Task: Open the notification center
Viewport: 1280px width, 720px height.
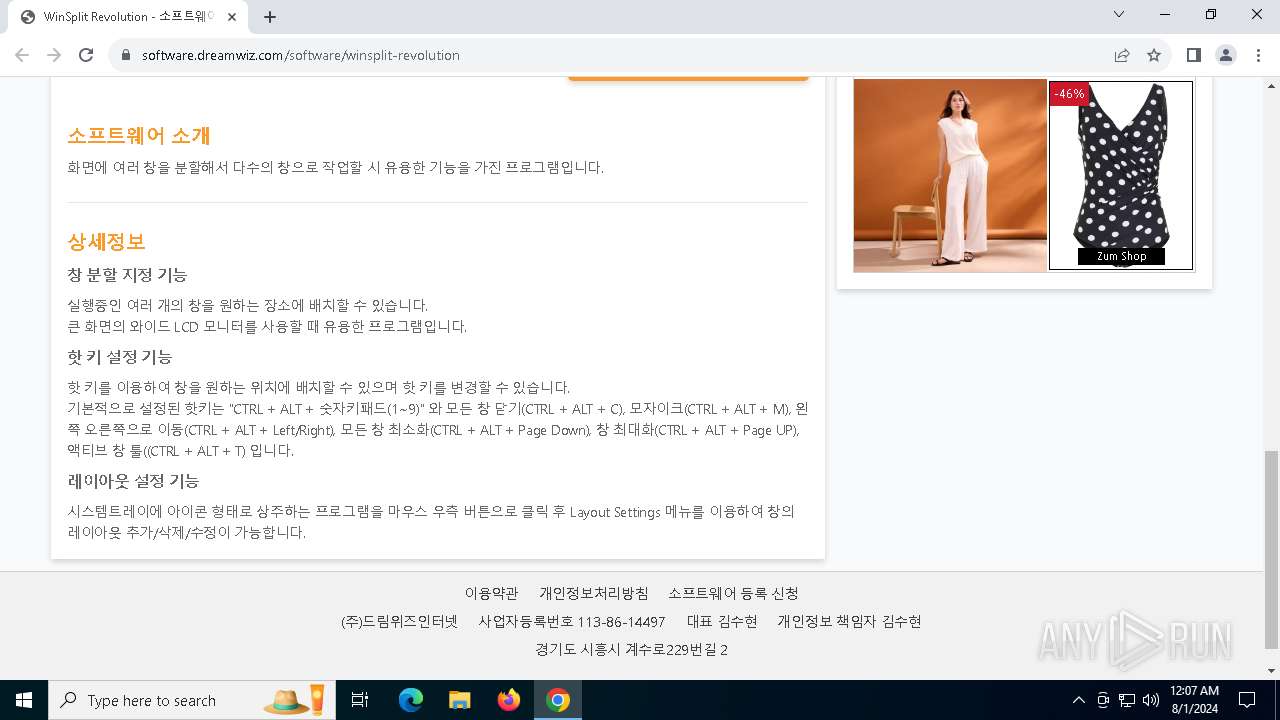Action: (1247, 700)
